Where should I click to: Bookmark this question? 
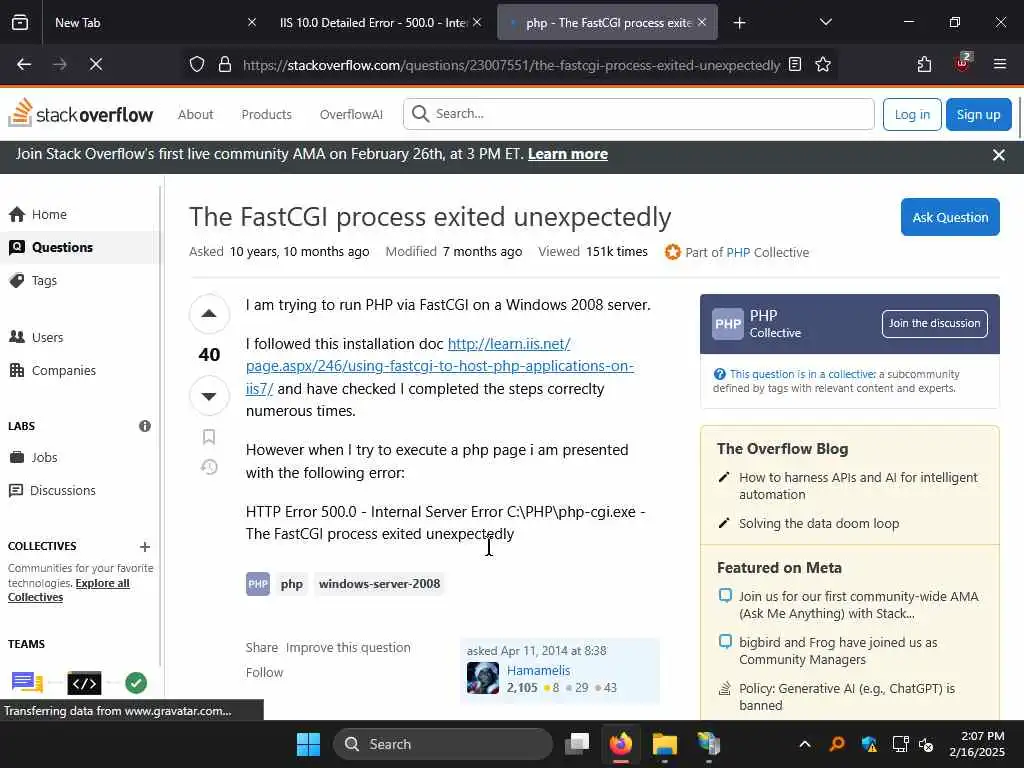[x=209, y=436]
